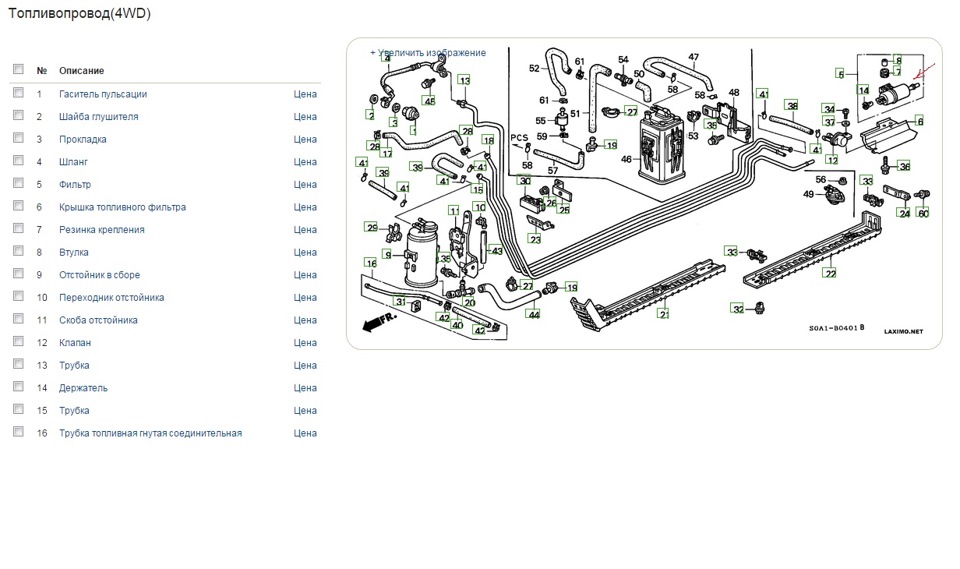Click callout 60 at the right edge
Viewport: 960px width, 569px height.
(x=923, y=213)
